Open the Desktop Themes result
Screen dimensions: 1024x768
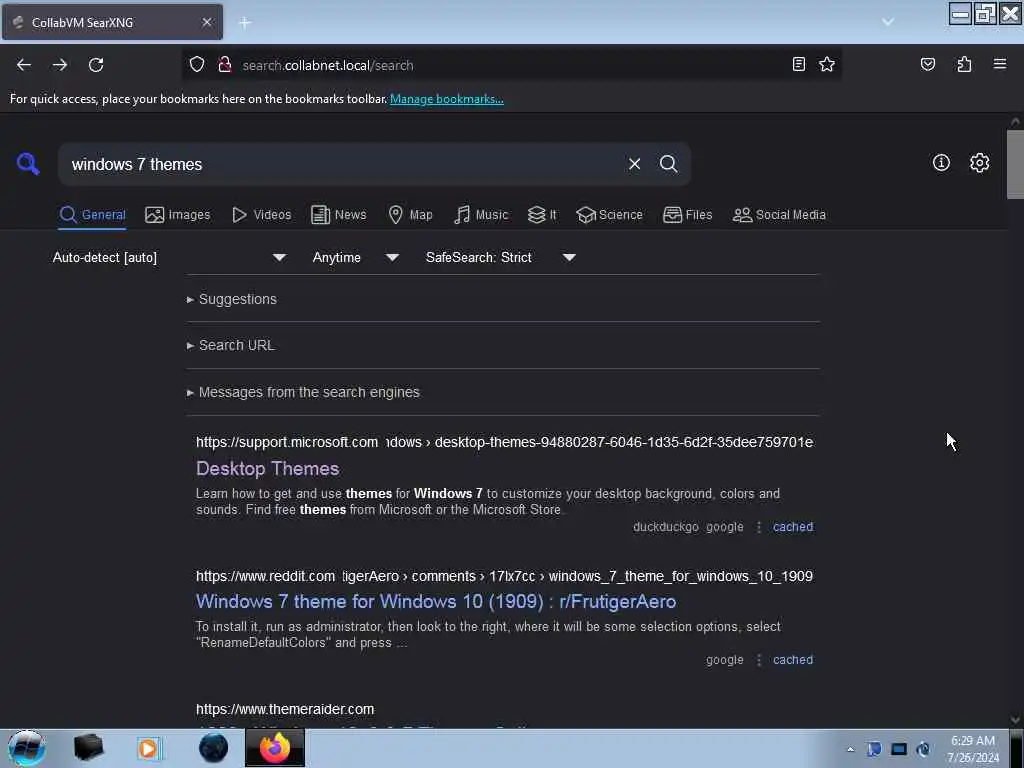pyautogui.click(x=268, y=468)
